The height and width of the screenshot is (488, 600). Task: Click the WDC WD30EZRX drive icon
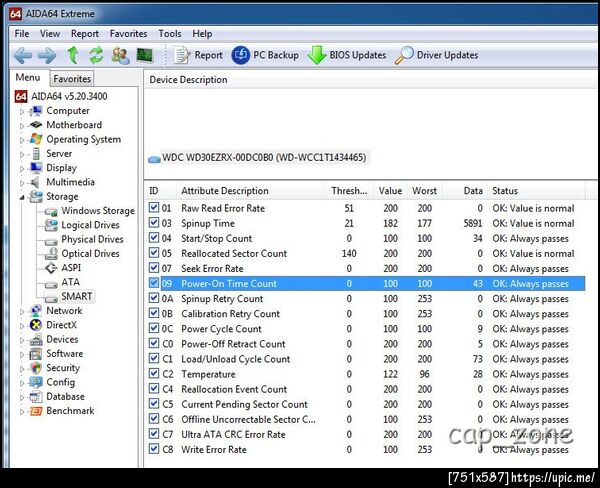pyautogui.click(x=154, y=159)
